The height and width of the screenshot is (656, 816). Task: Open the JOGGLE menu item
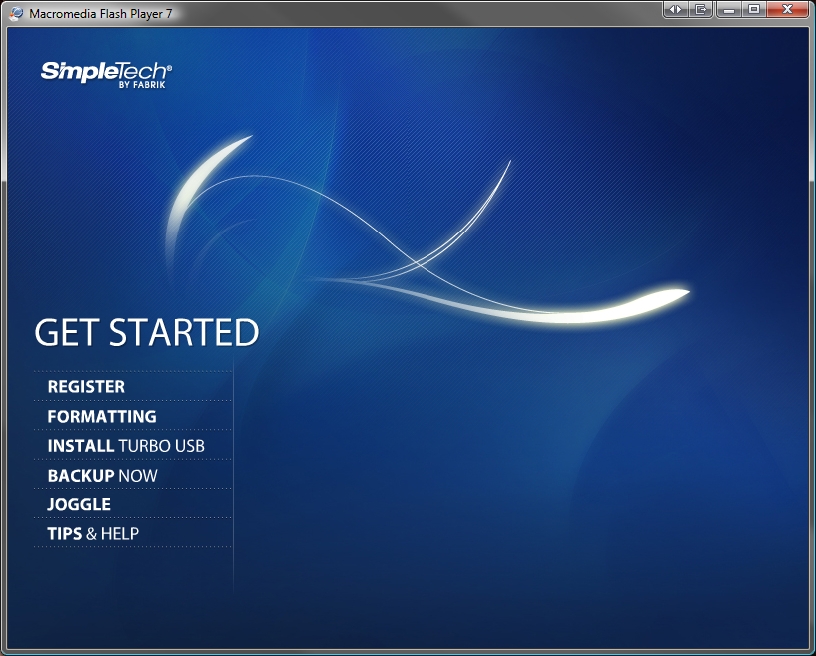click(x=79, y=504)
